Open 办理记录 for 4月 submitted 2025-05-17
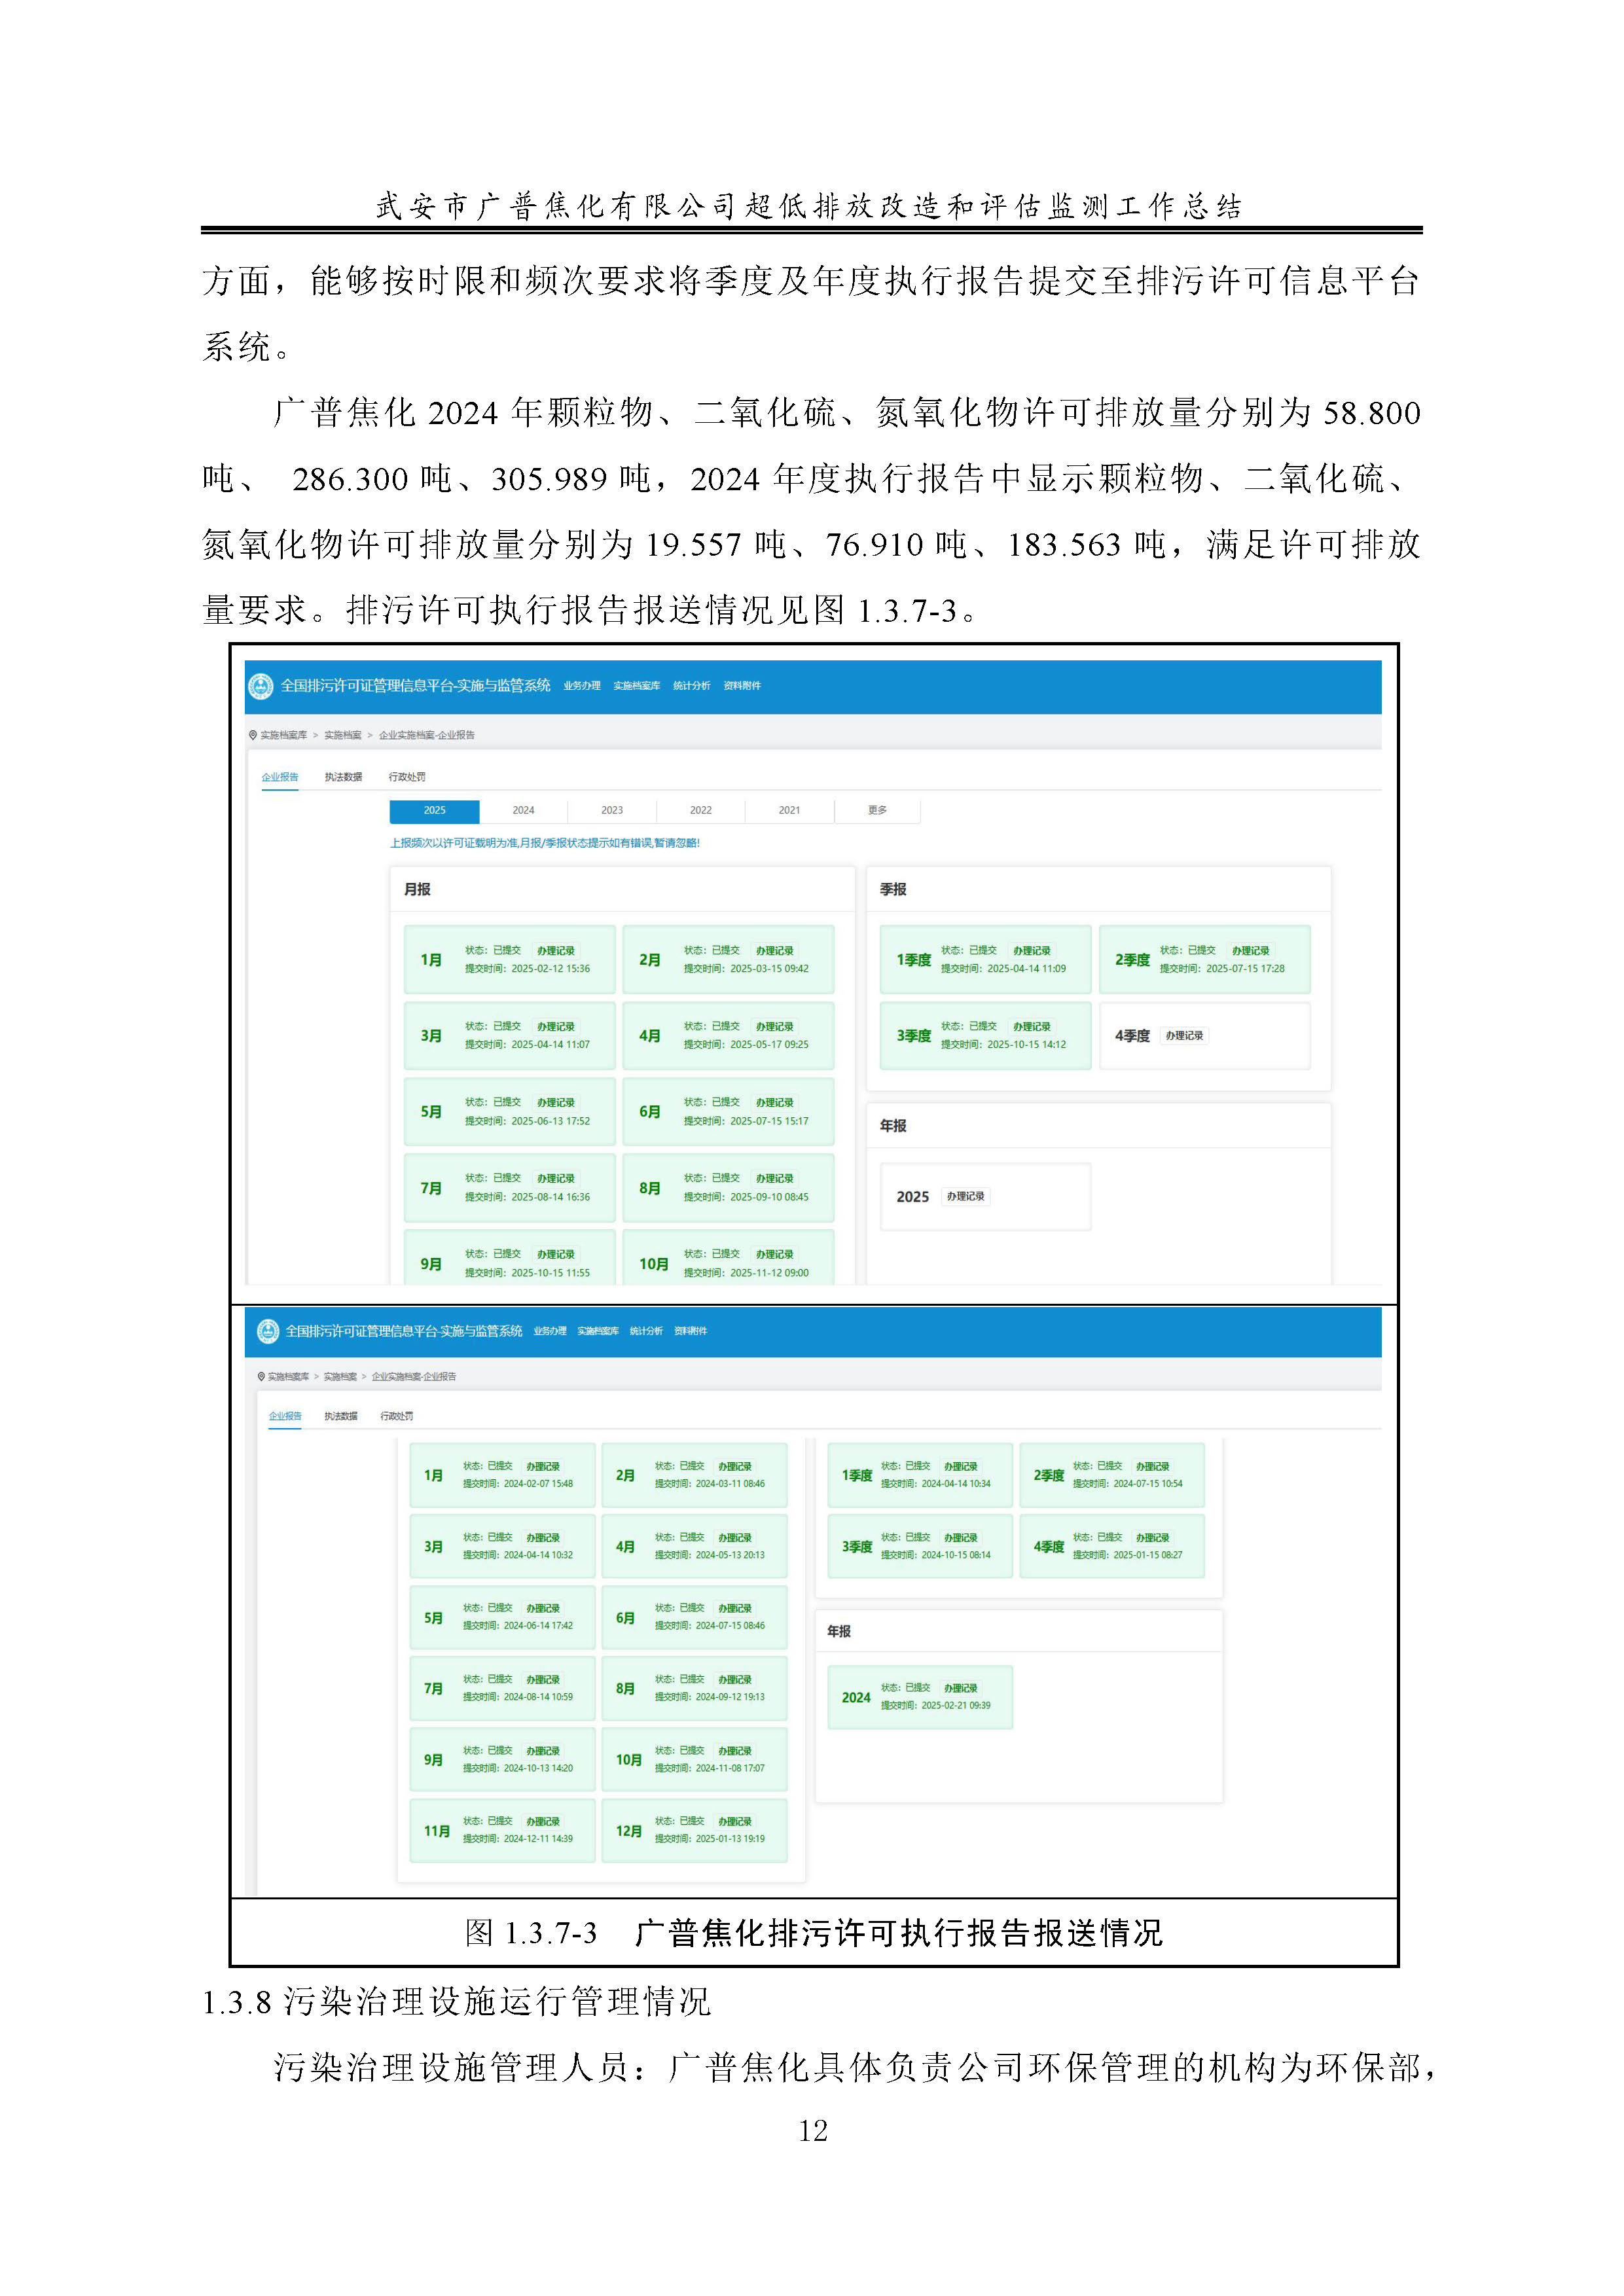Viewport: 1624px width, 2296px height. click(775, 1027)
